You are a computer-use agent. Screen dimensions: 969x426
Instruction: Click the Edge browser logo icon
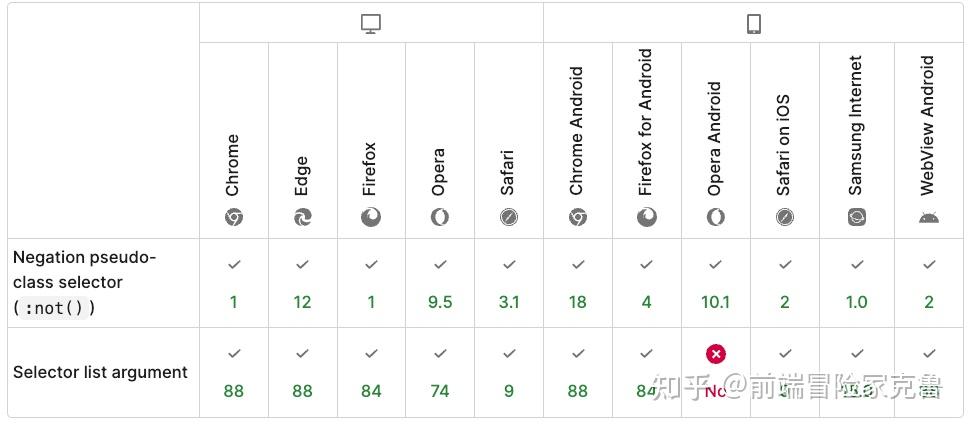coord(302,217)
